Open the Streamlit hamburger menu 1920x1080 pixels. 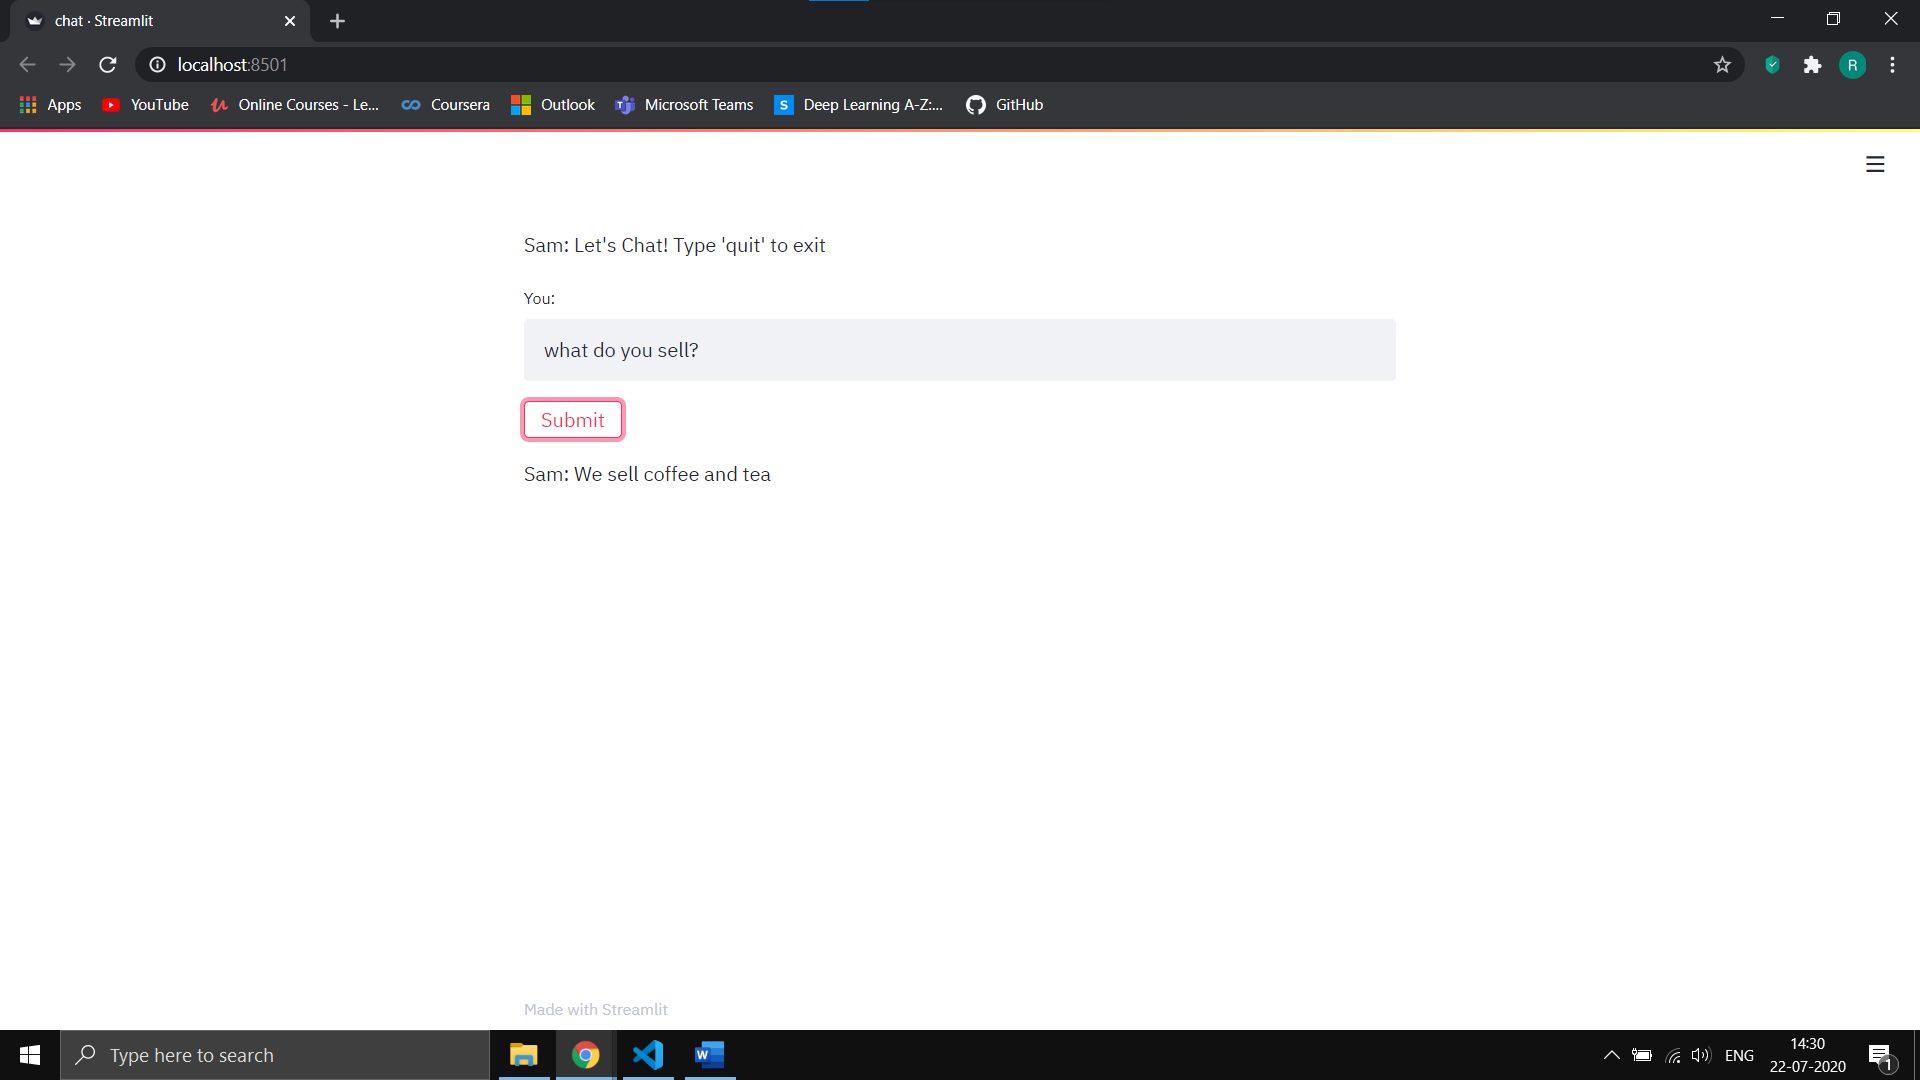[x=1875, y=164]
